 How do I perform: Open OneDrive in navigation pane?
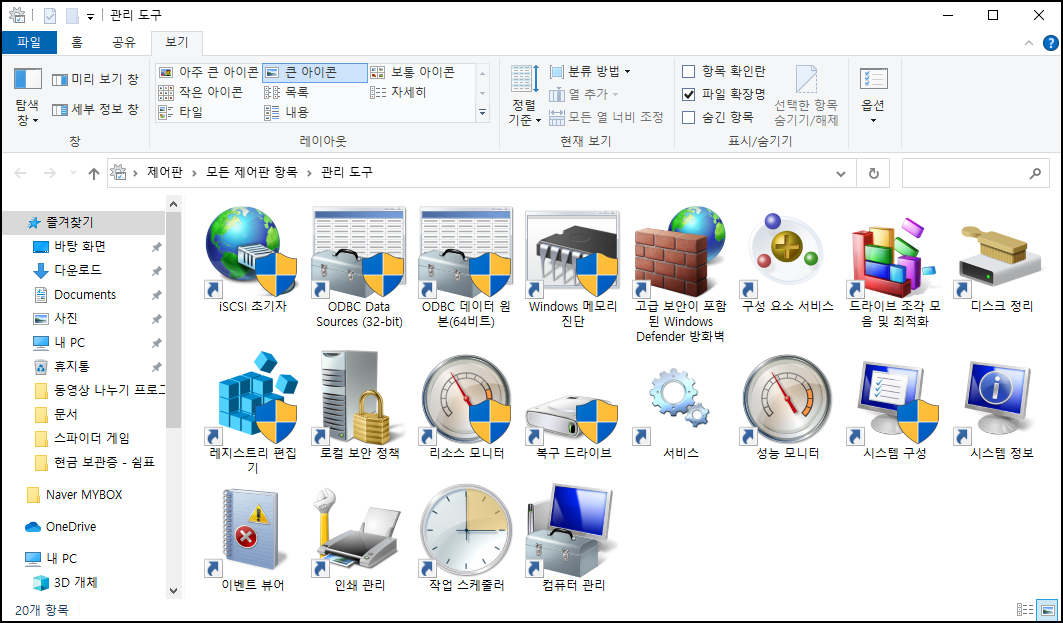coord(71,527)
